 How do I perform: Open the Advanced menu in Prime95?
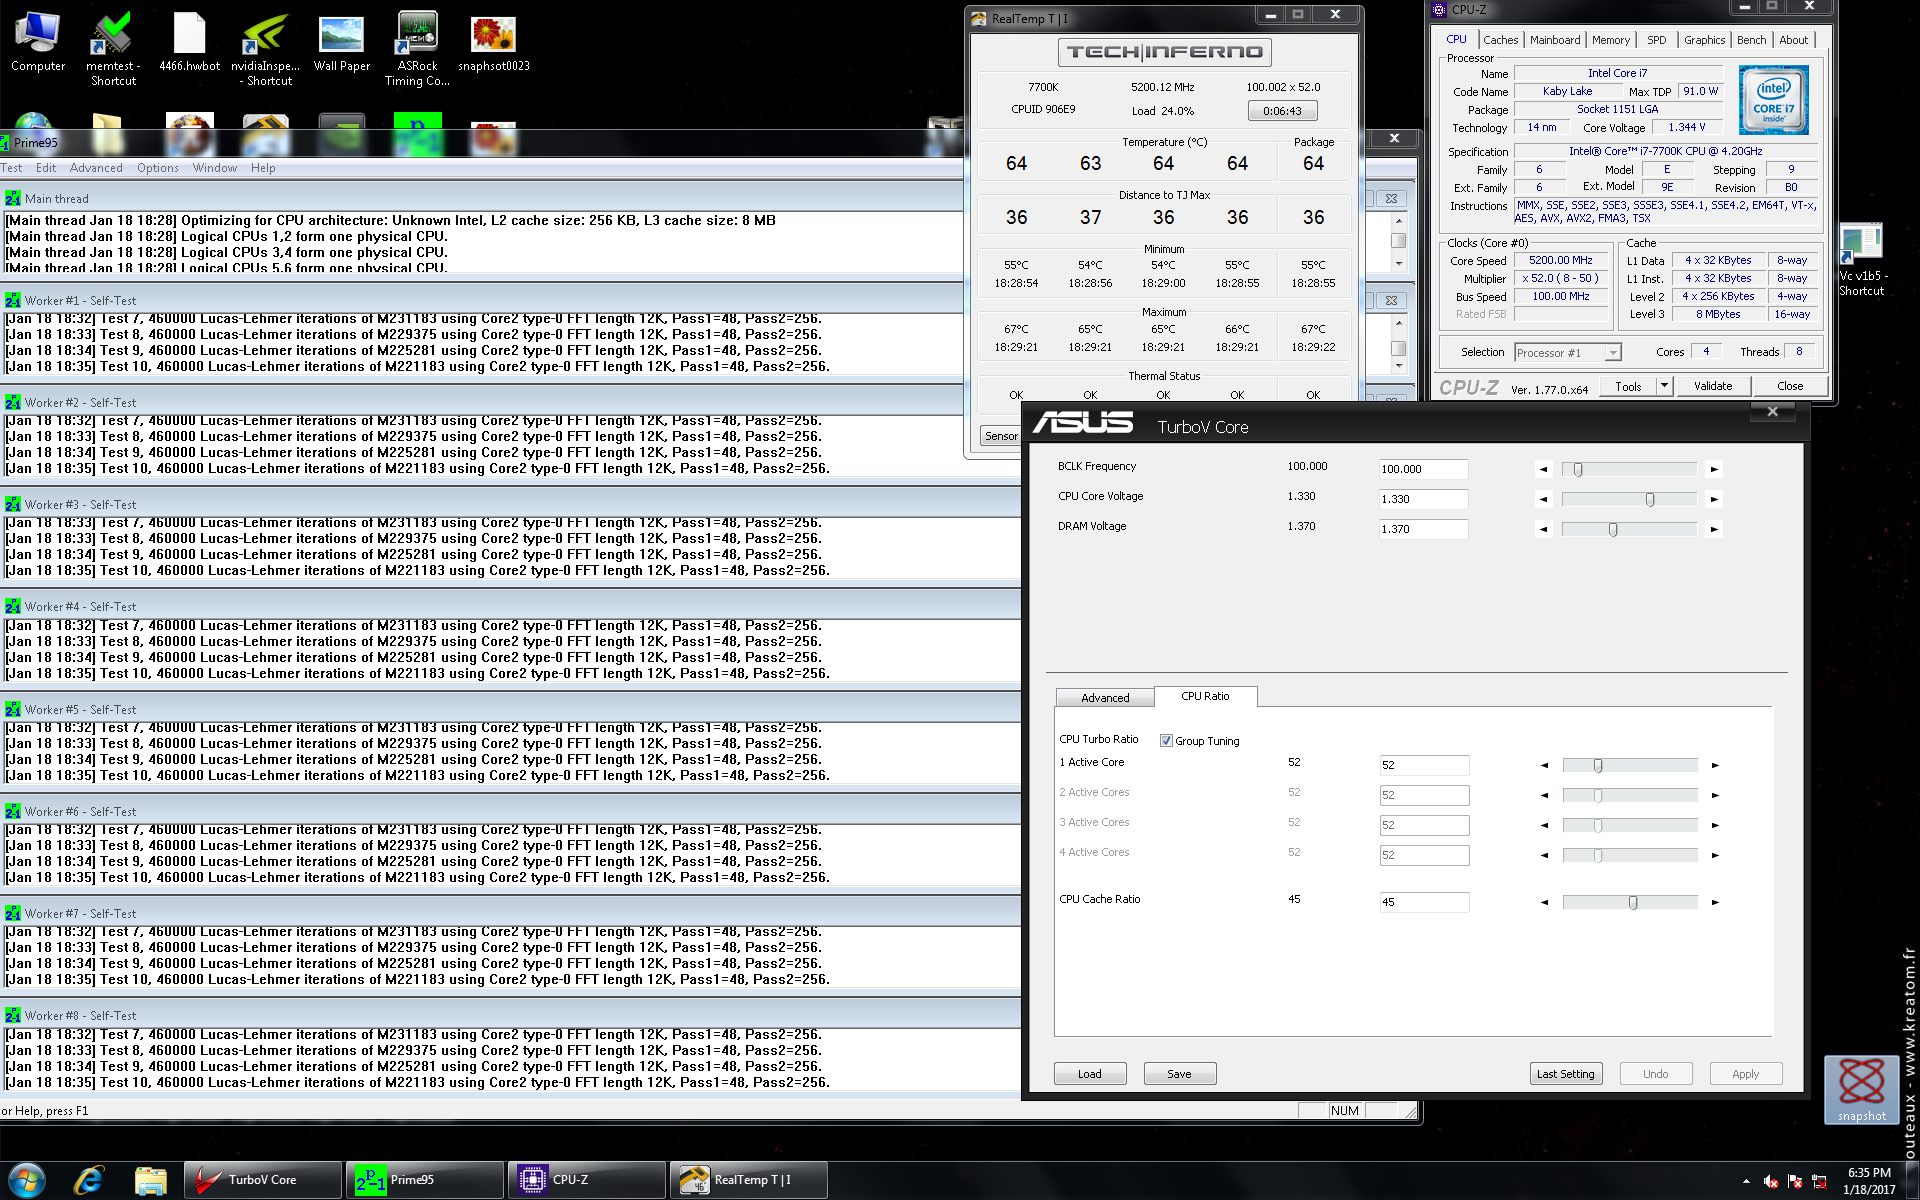click(96, 168)
